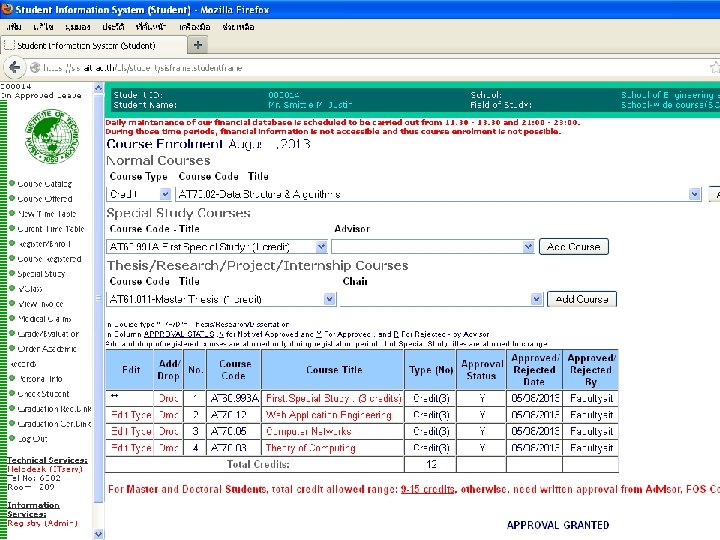Click the APPROVAL STATUS link in the notes

click(x=179, y=334)
